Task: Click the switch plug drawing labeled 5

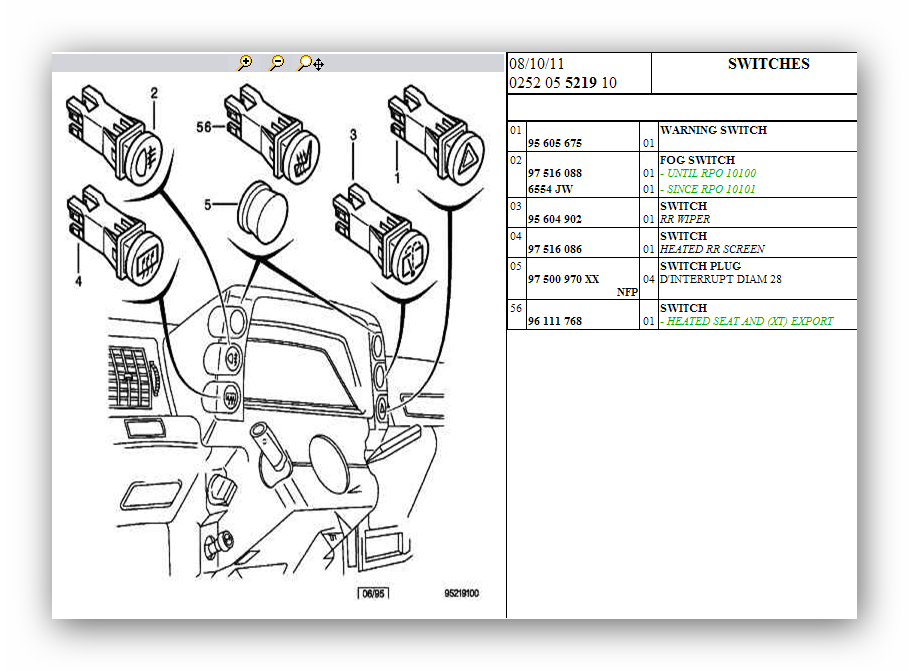Action: tap(262, 212)
